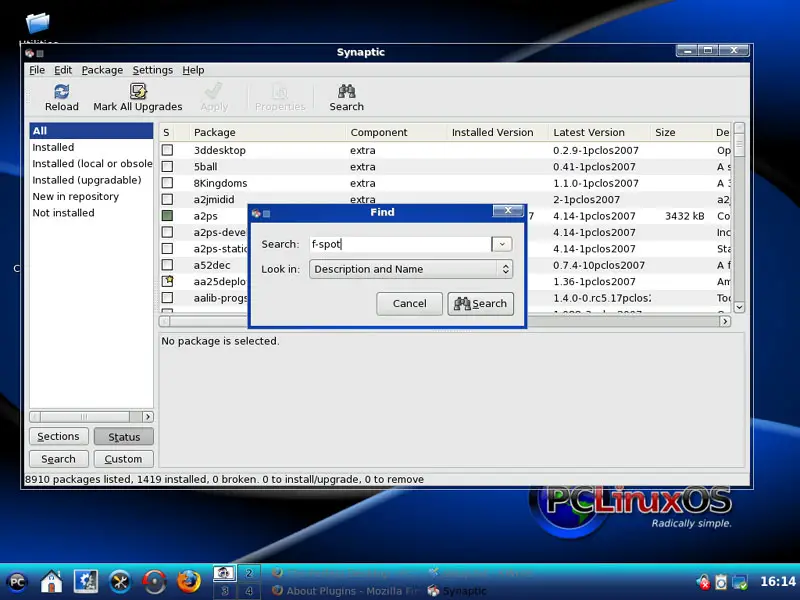Image resolution: width=800 pixels, height=600 pixels.
Task: Click Search button in Find dialog
Action: 481,304
